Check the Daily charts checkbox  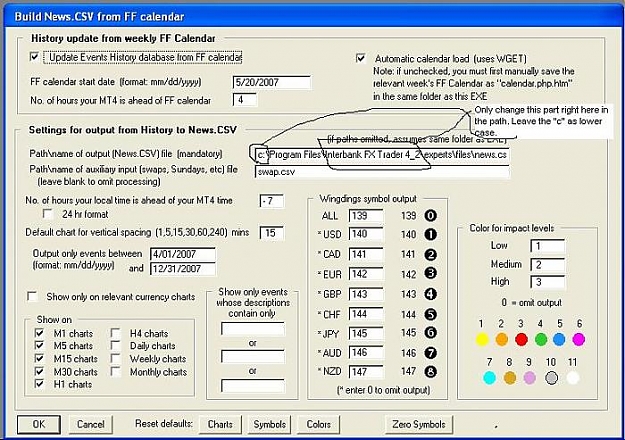click(x=116, y=346)
